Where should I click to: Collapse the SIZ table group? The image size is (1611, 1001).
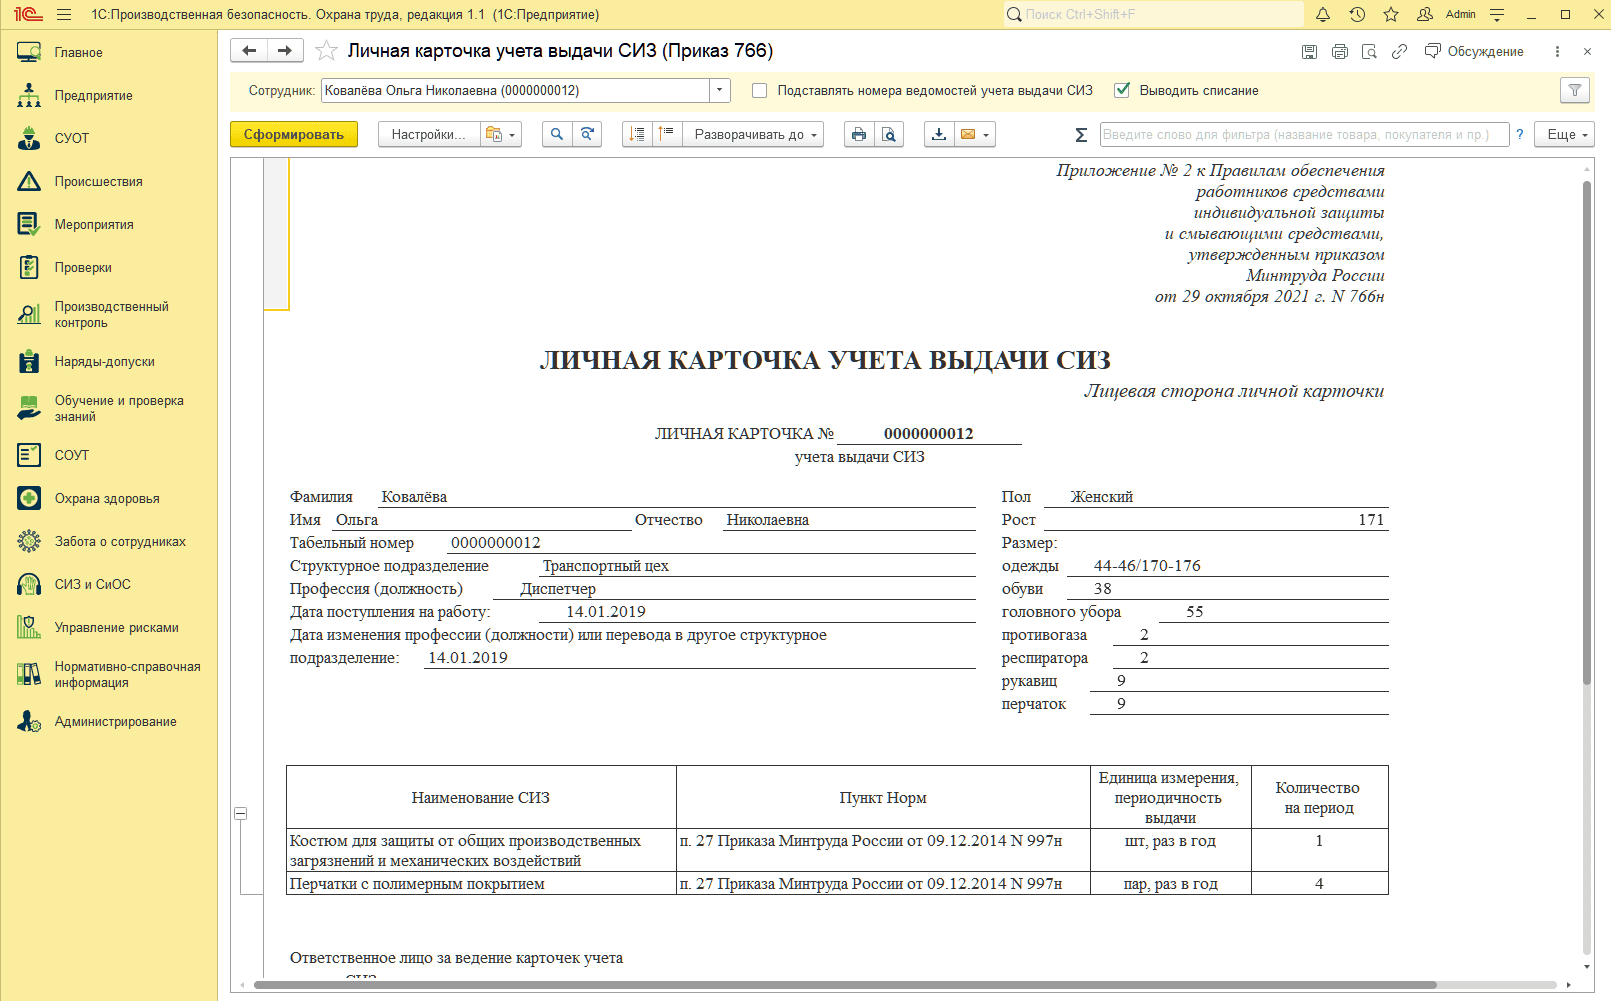tap(241, 814)
